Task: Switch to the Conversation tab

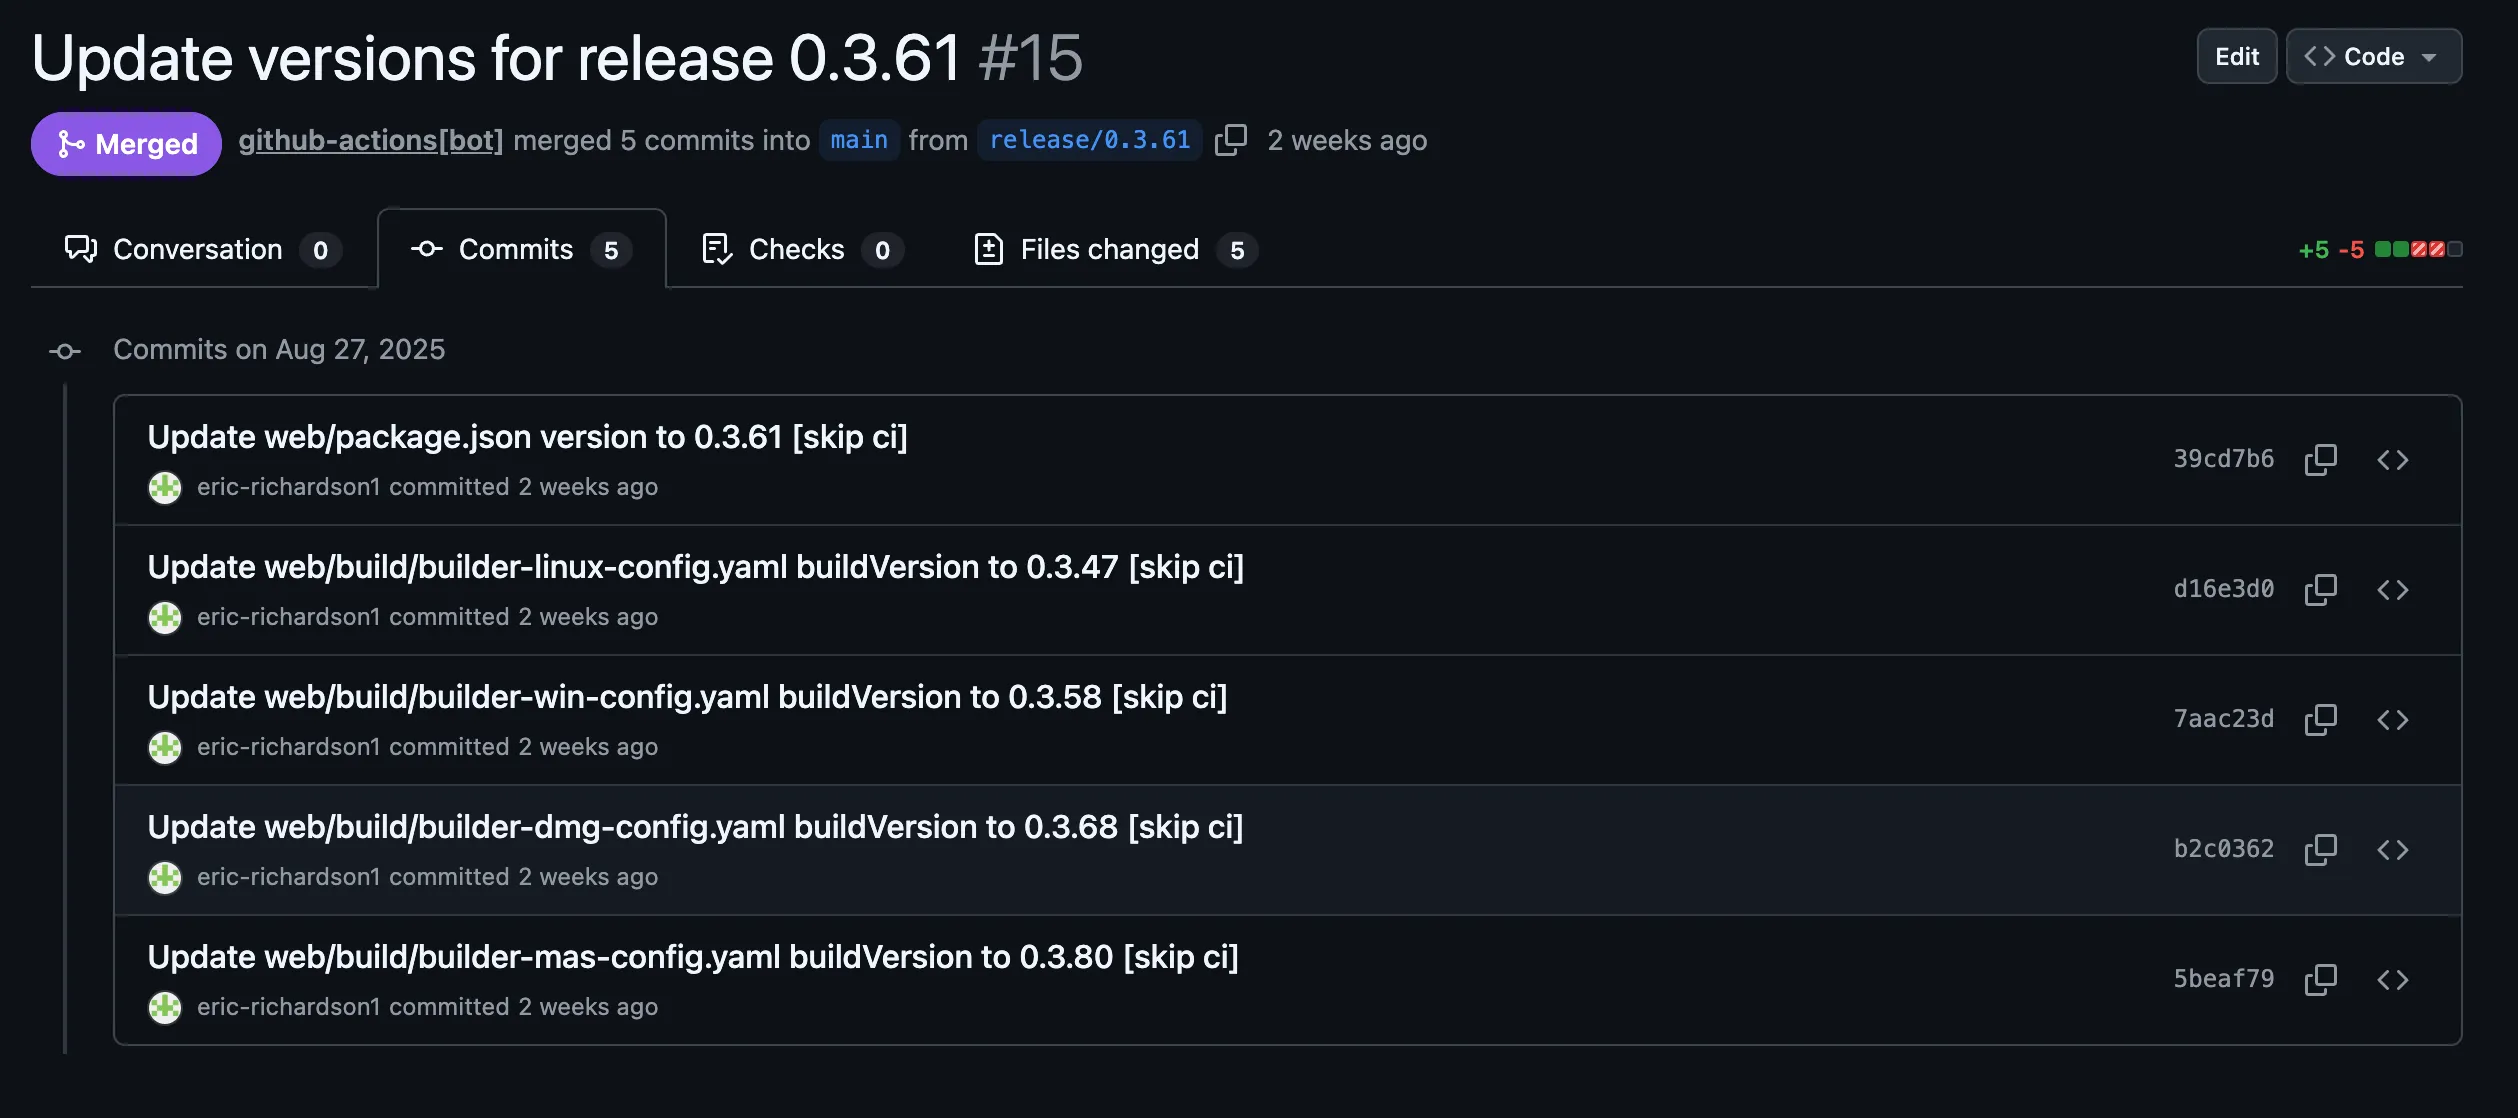Action: [200, 249]
